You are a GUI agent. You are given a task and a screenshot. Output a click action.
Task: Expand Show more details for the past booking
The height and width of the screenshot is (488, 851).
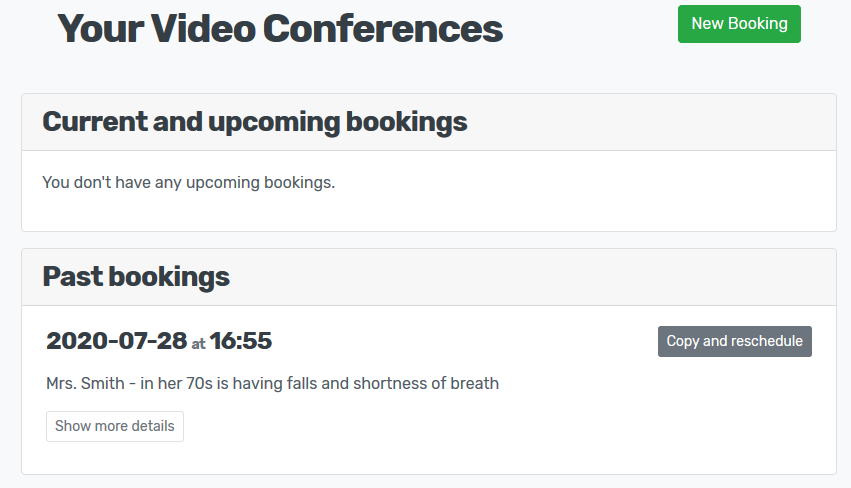(x=115, y=426)
